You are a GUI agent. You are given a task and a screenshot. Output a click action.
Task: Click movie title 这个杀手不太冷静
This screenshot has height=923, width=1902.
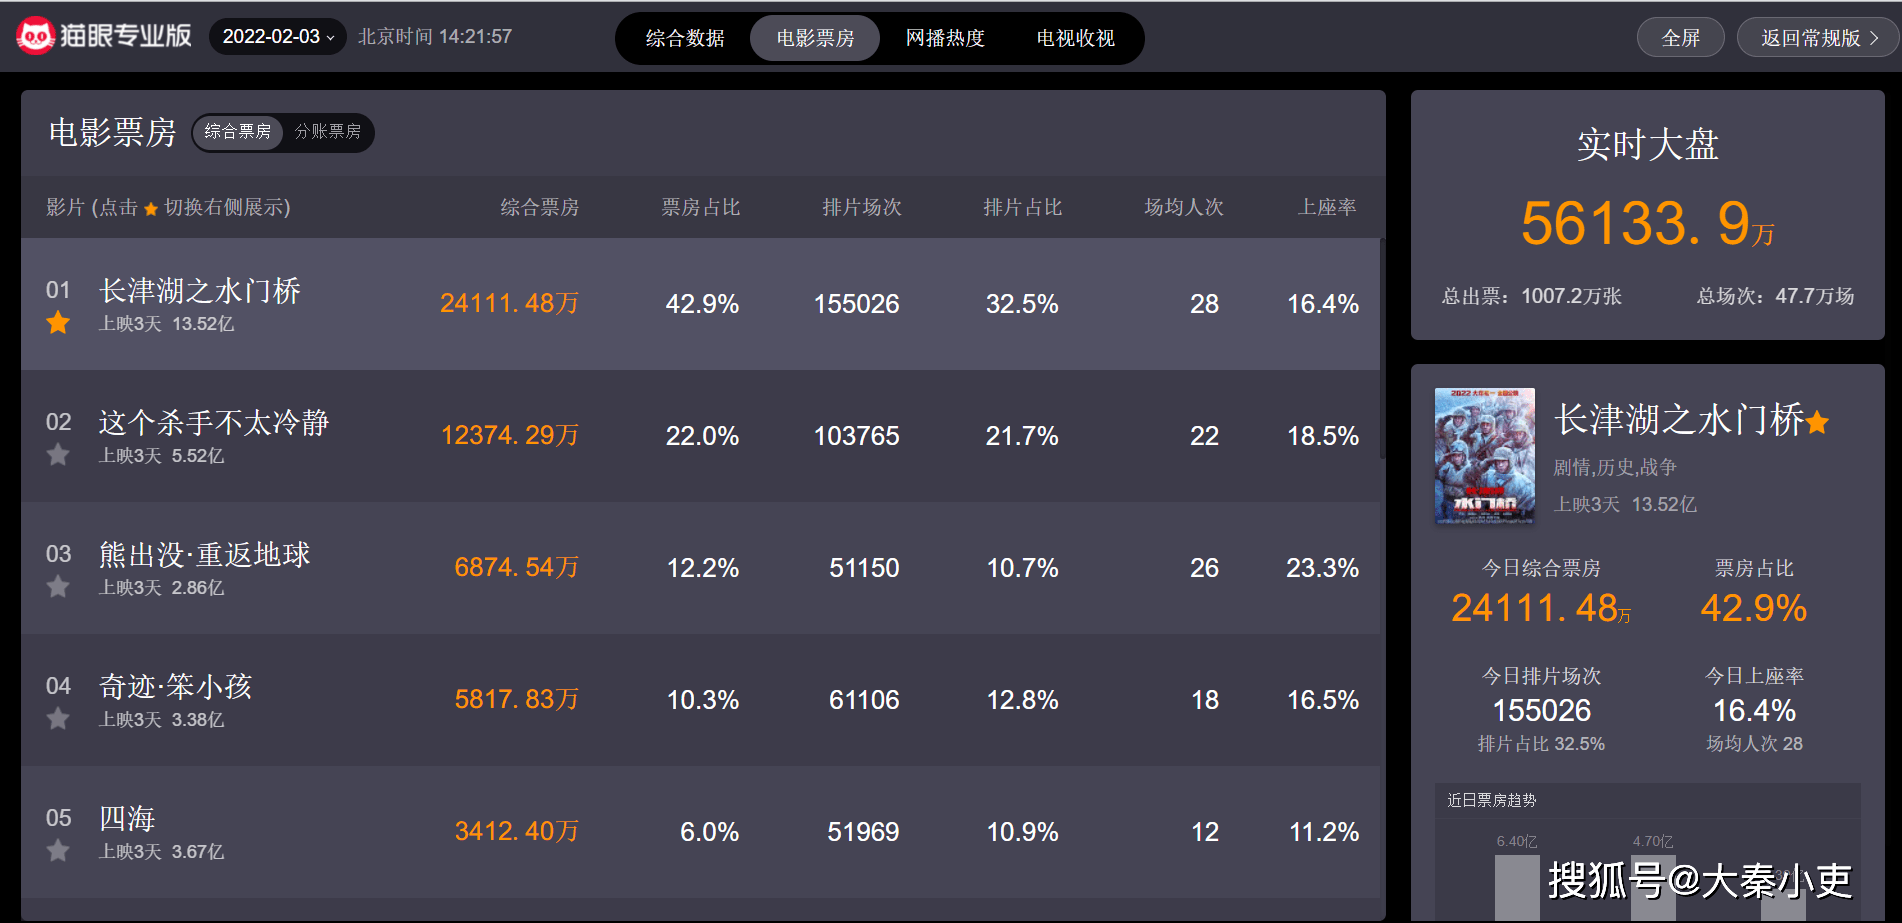(x=214, y=423)
